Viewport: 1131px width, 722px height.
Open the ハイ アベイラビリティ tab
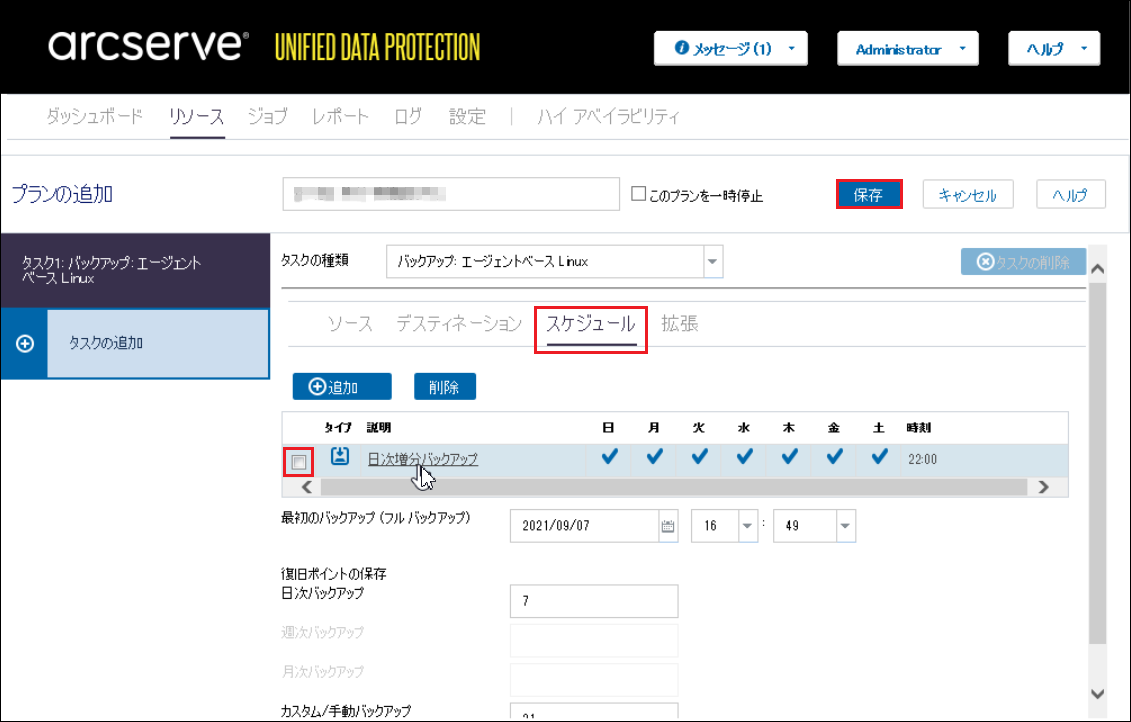[x=608, y=116]
